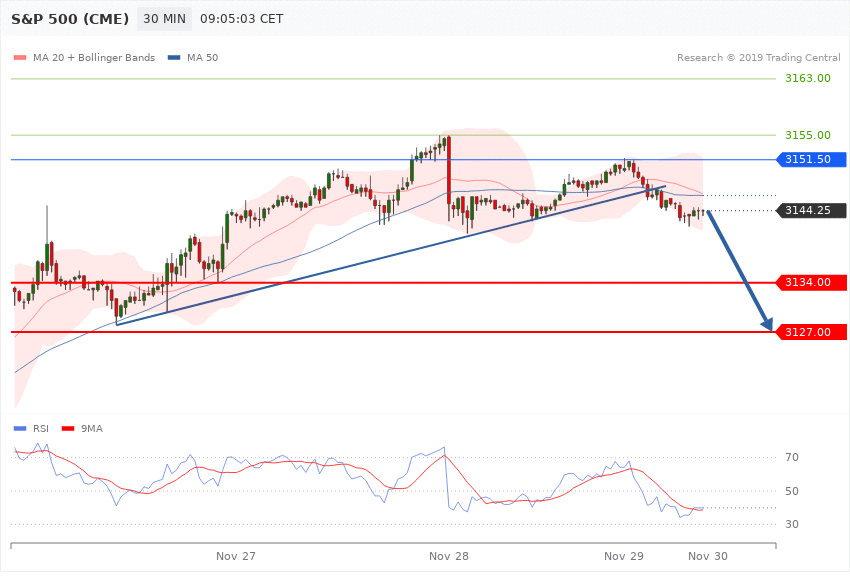Click the S&P 500 (CME) chart title
Screen dimensions: 850x576
[70, 19]
